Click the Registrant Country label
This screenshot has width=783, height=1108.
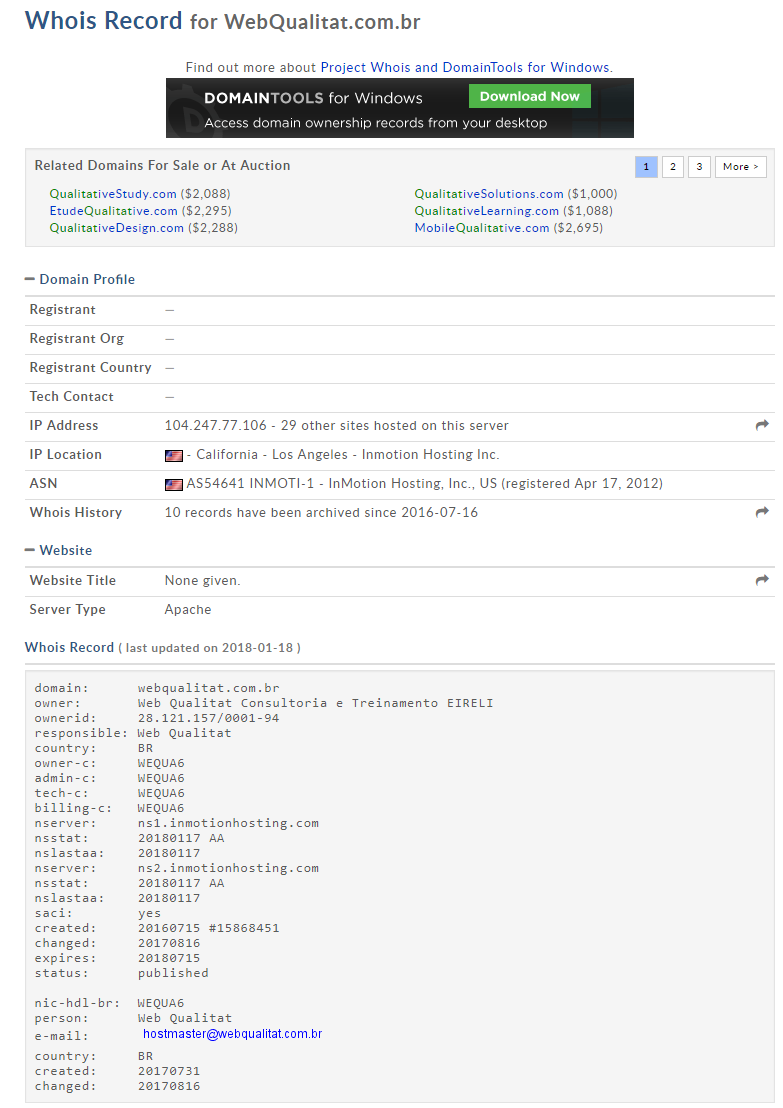click(x=90, y=367)
